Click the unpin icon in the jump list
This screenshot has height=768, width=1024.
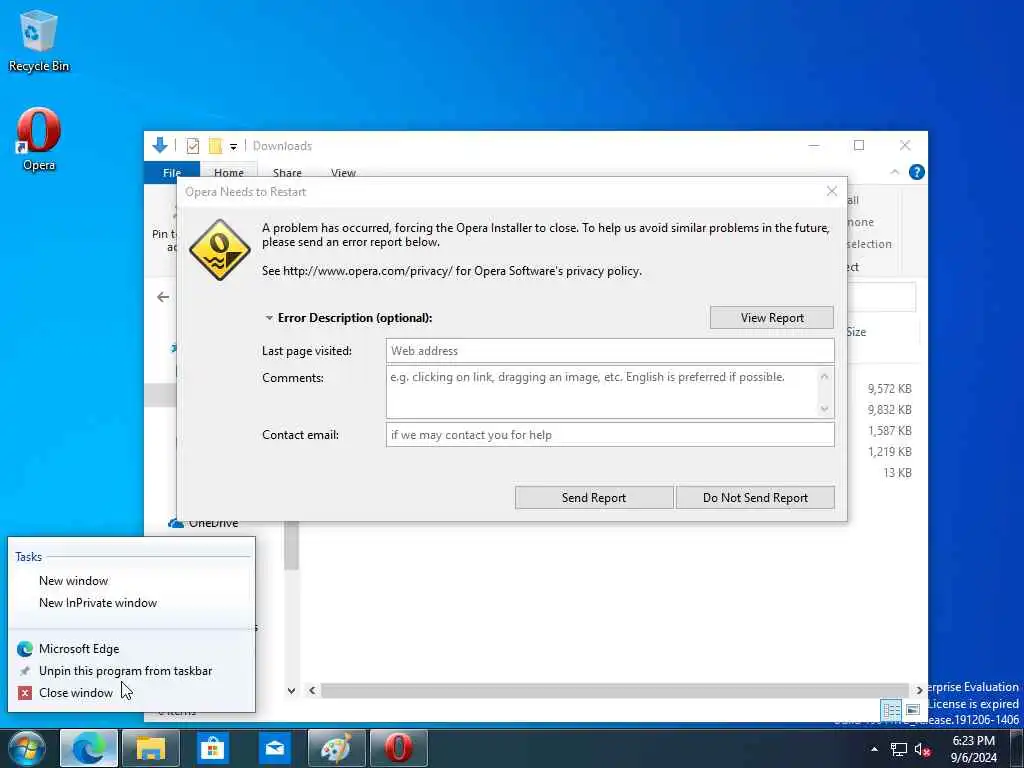coord(25,671)
